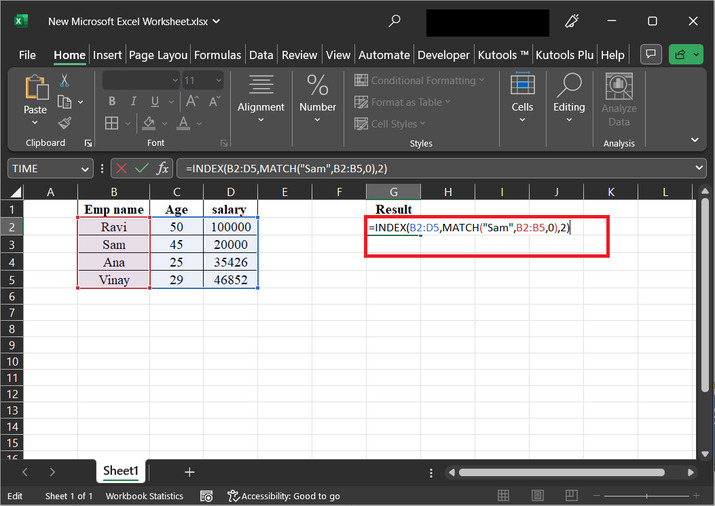Add a new sheet with plus icon

click(189, 471)
